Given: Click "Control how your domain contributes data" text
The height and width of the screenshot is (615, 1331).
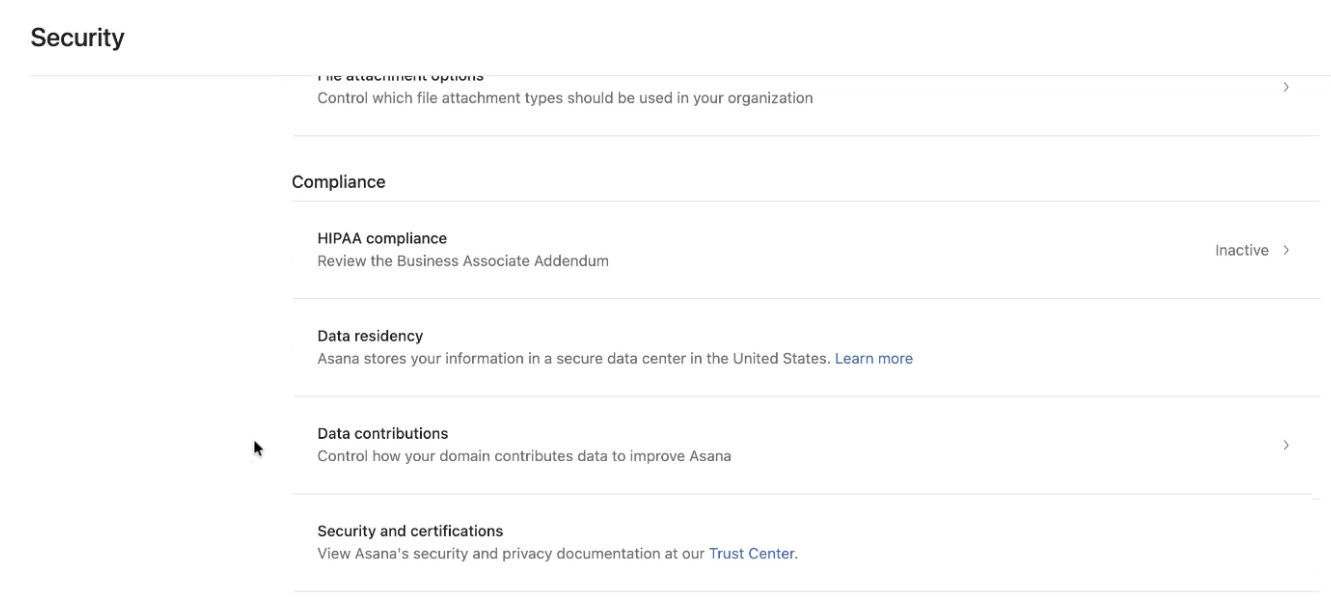Looking at the screenshot, I should pos(524,456).
